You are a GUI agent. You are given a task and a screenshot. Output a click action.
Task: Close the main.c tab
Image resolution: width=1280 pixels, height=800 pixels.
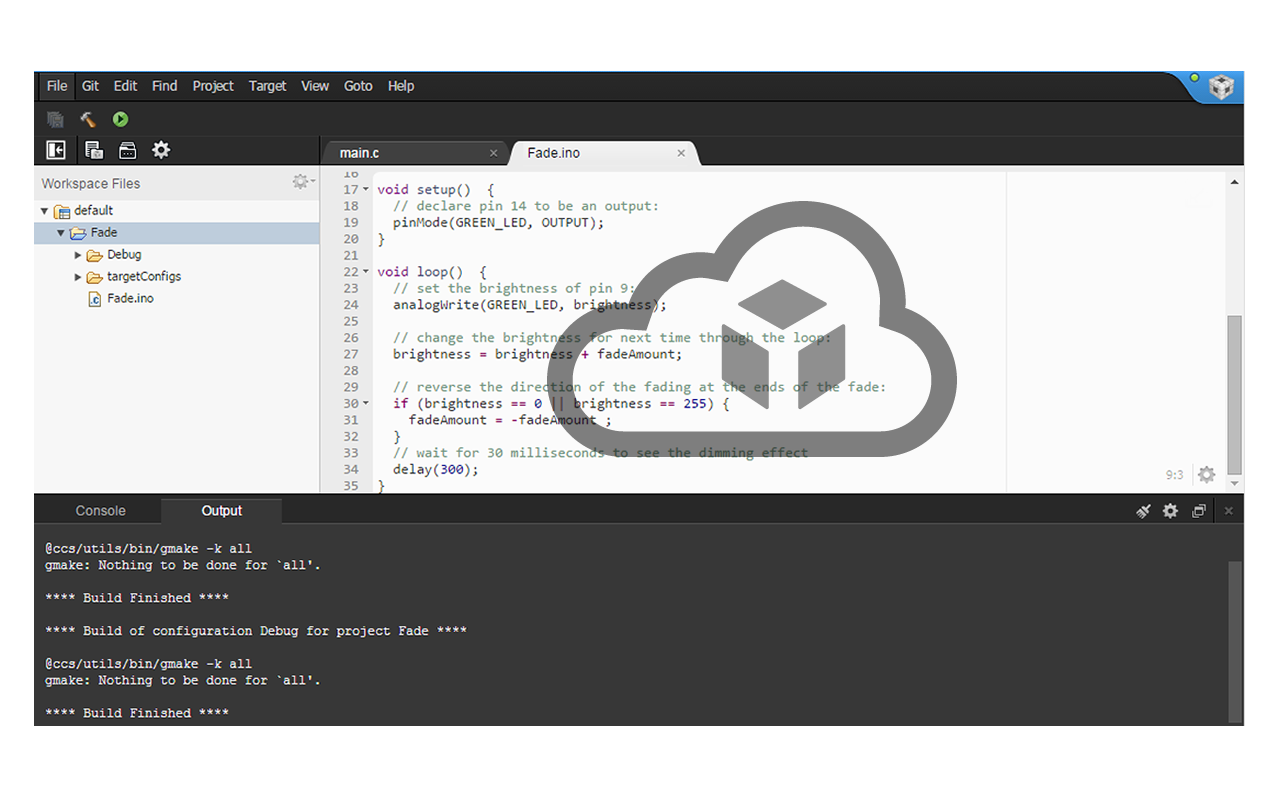(493, 153)
